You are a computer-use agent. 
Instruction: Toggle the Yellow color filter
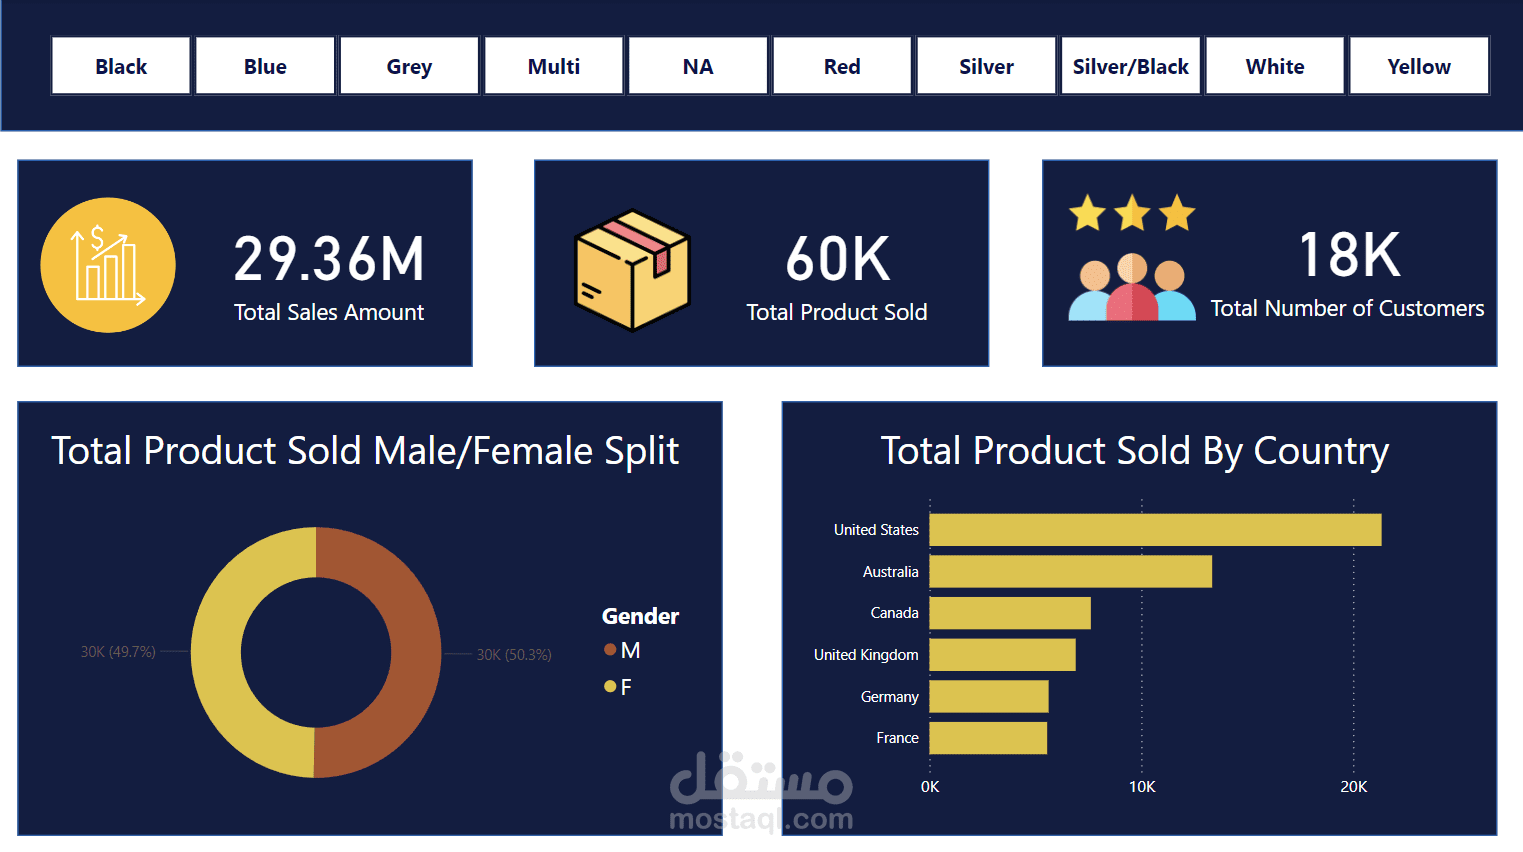(x=1419, y=65)
